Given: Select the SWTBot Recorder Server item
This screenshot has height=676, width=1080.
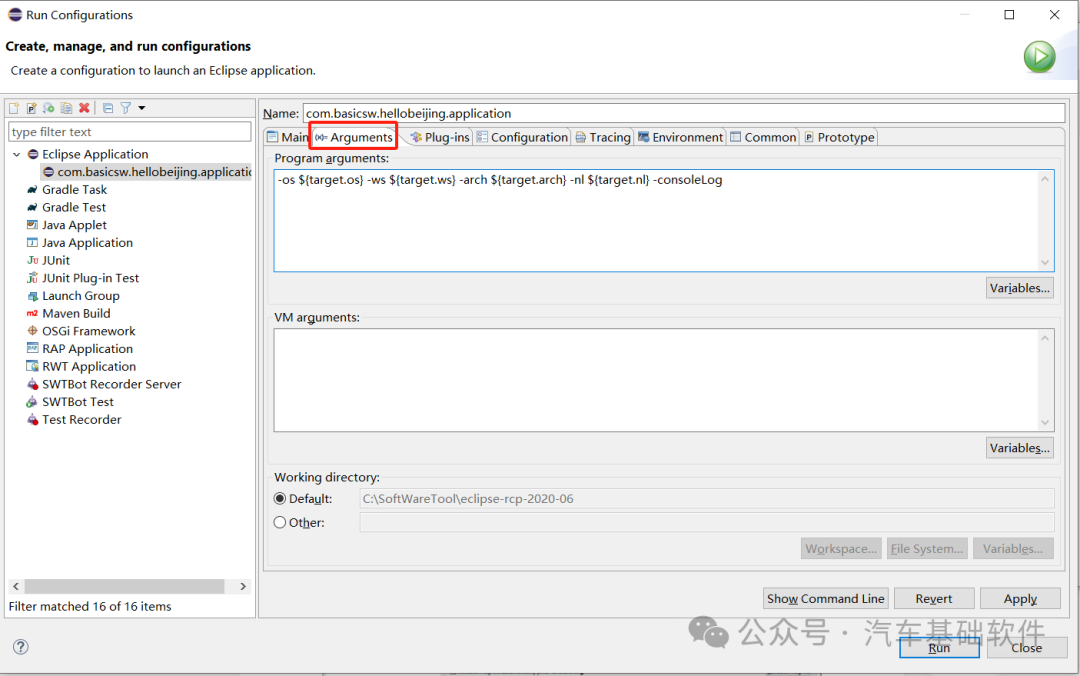Looking at the screenshot, I should click(x=112, y=385).
